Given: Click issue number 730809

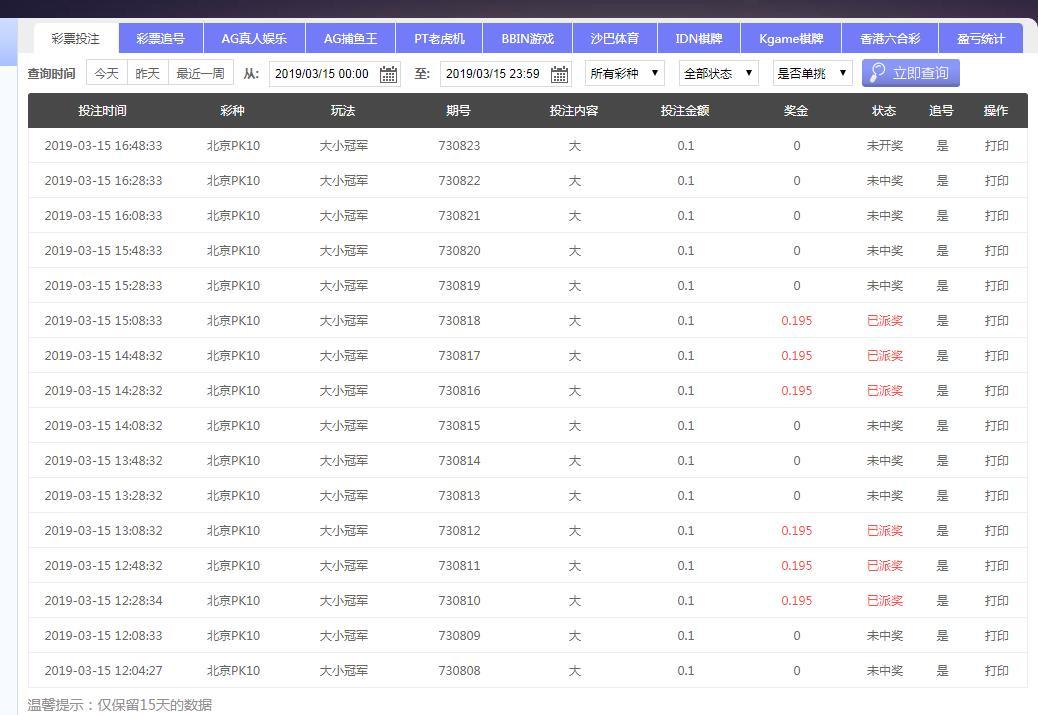Looking at the screenshot, I should [459, 636].
